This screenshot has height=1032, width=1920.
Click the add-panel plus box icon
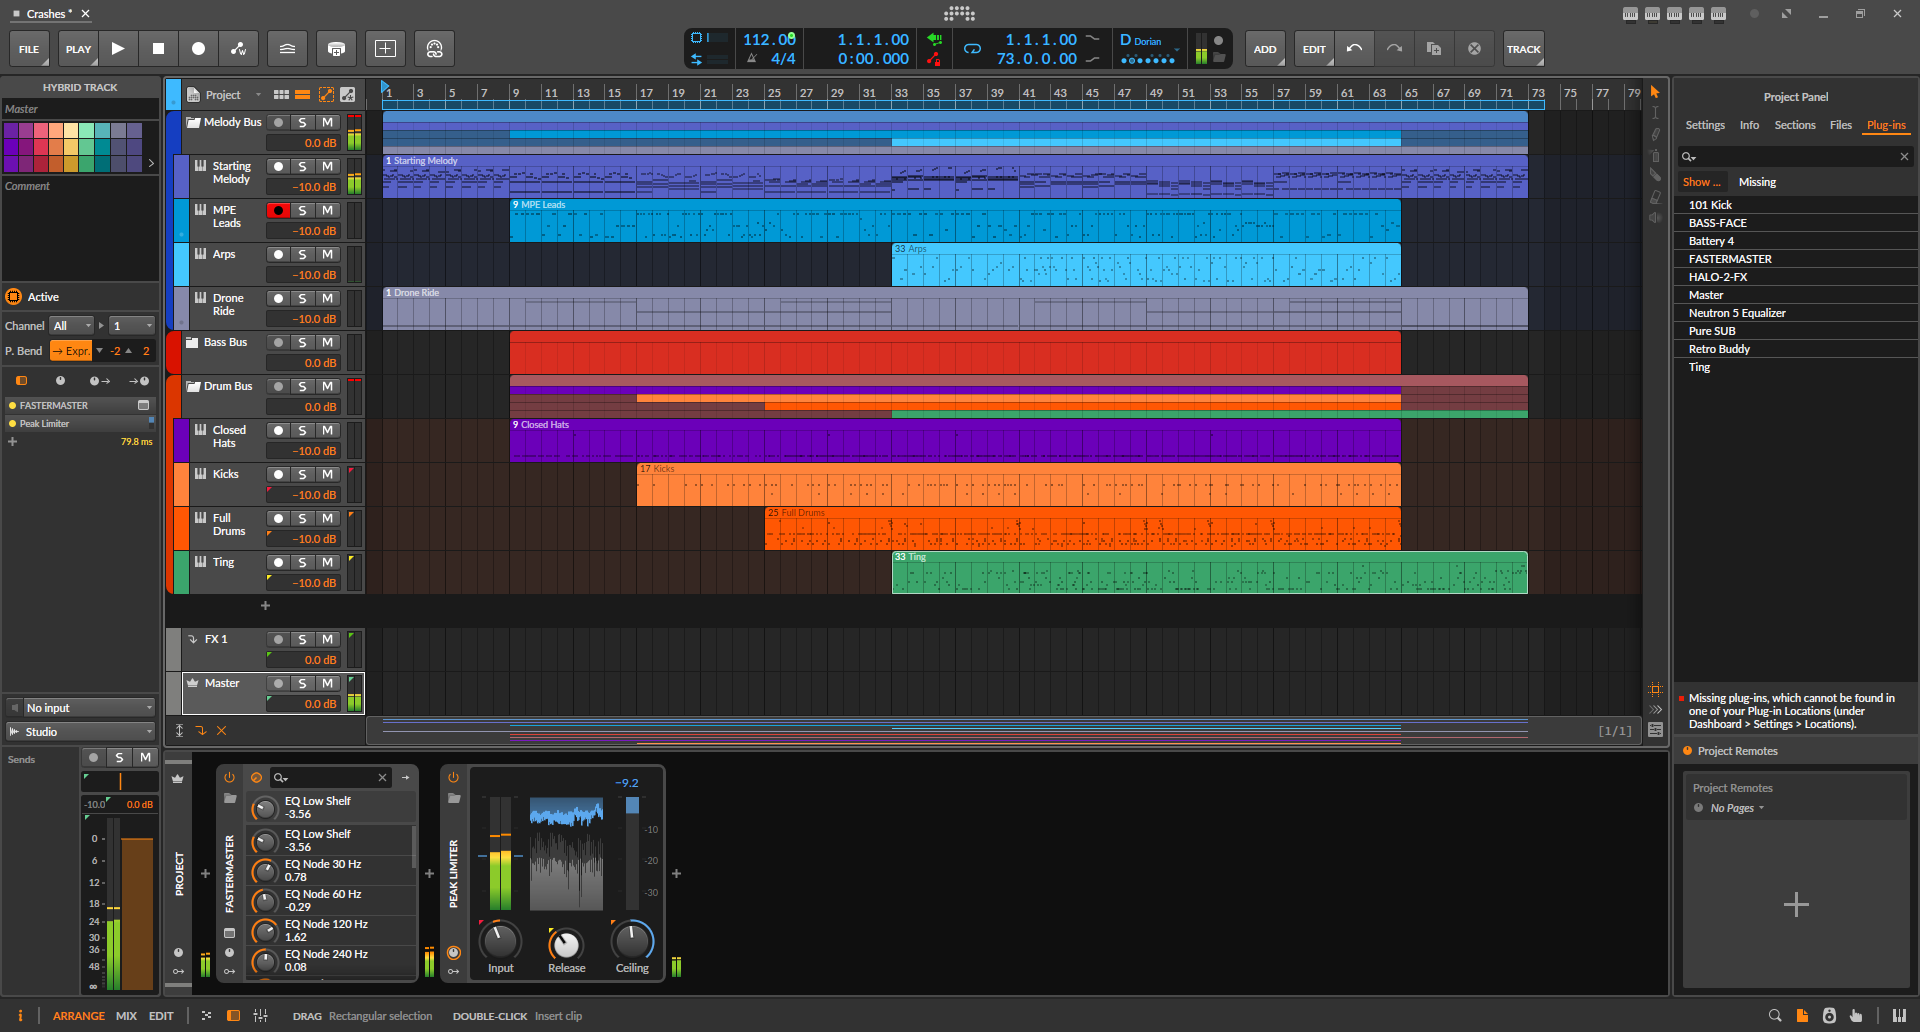[385, 48]
